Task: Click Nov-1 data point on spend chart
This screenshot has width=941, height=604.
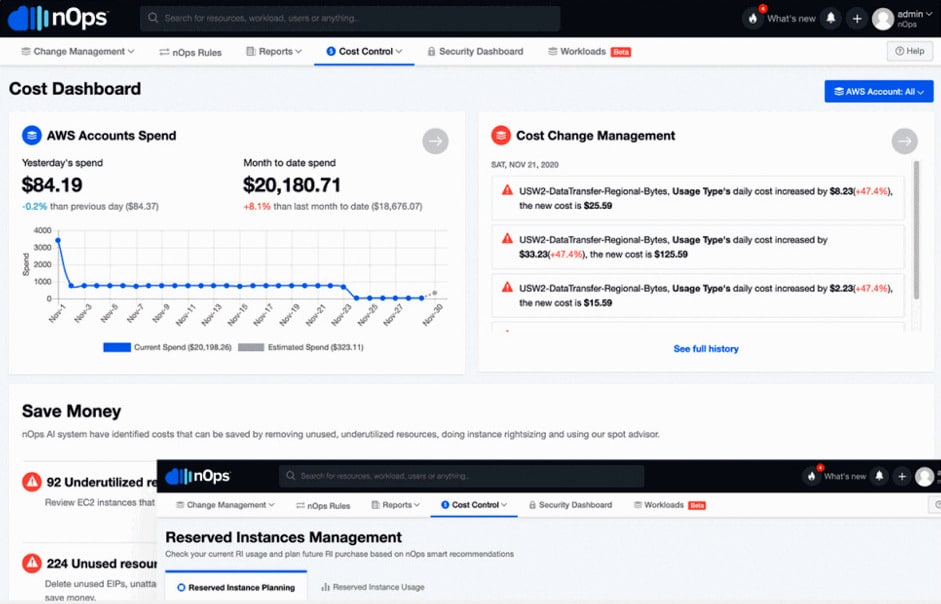Action: pos(58,240)
